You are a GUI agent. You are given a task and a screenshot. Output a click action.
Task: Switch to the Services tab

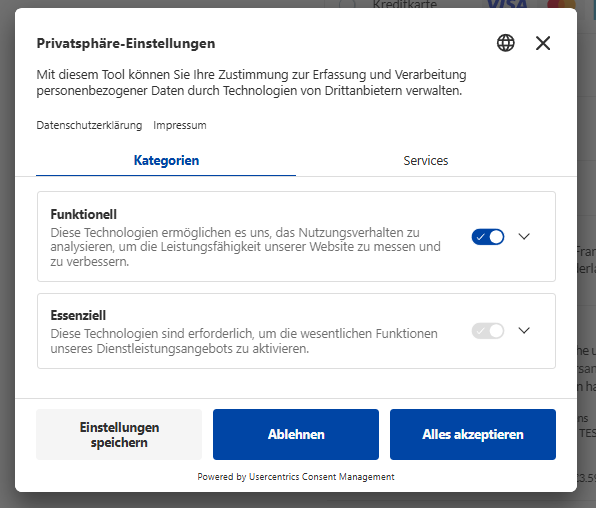pyautogui.click(x=426, y=160)
